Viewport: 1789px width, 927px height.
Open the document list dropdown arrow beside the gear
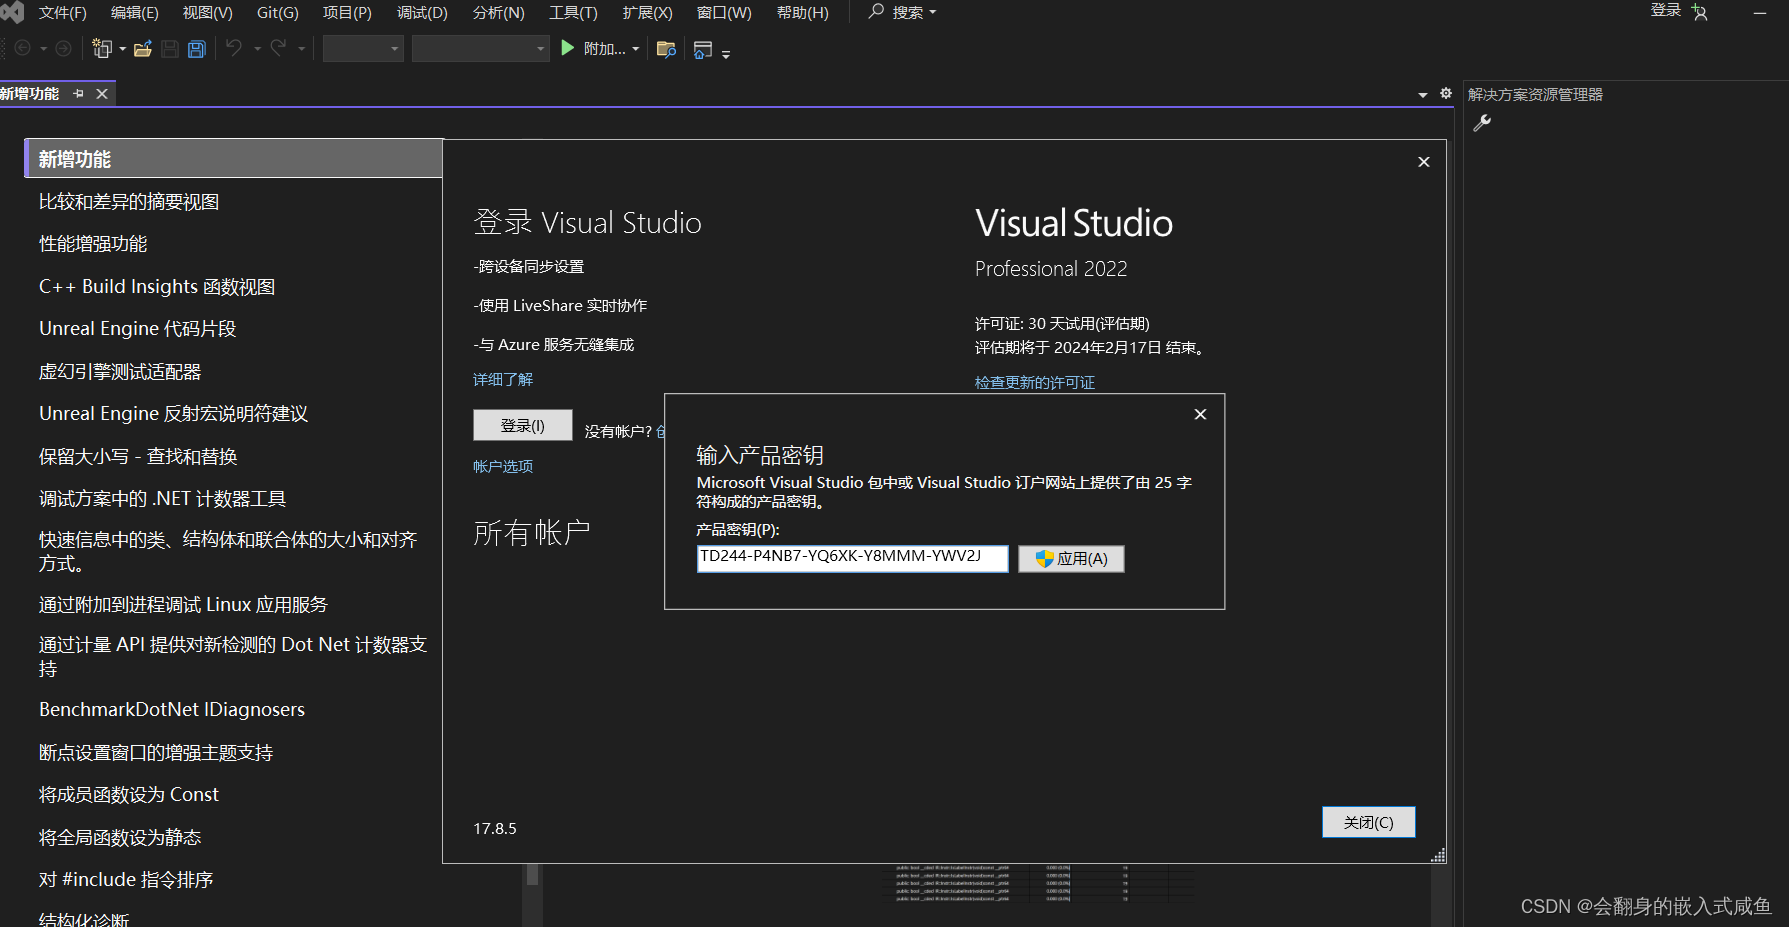point(1423,95)
